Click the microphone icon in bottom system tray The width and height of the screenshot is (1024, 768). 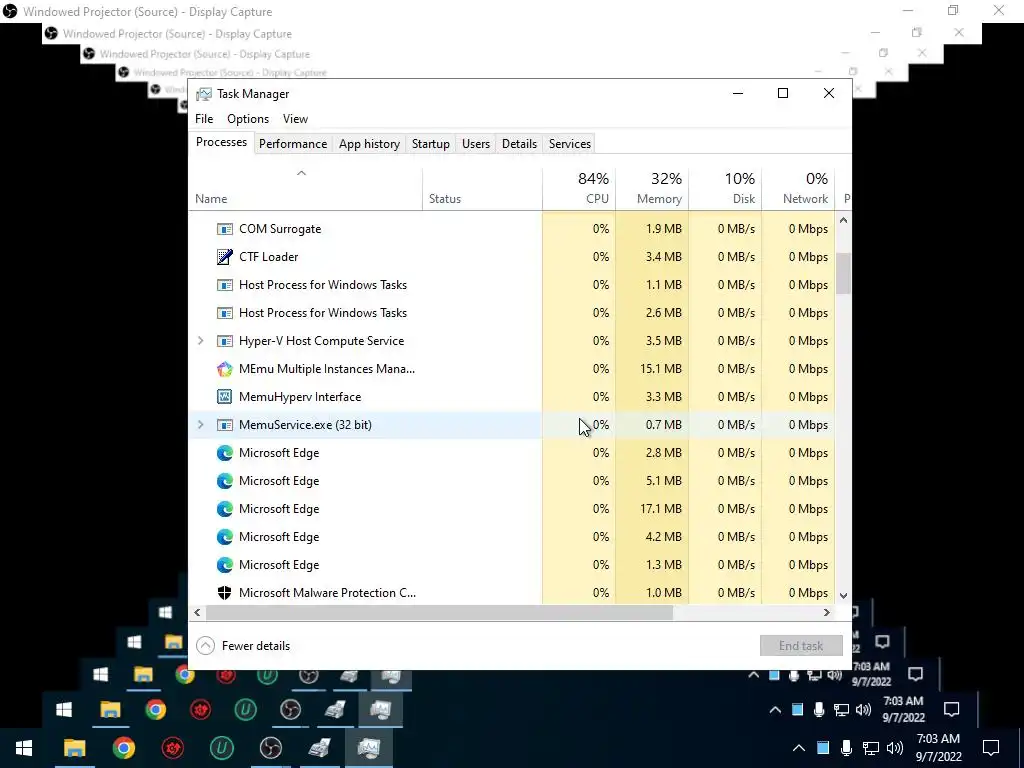pos(846,748)
